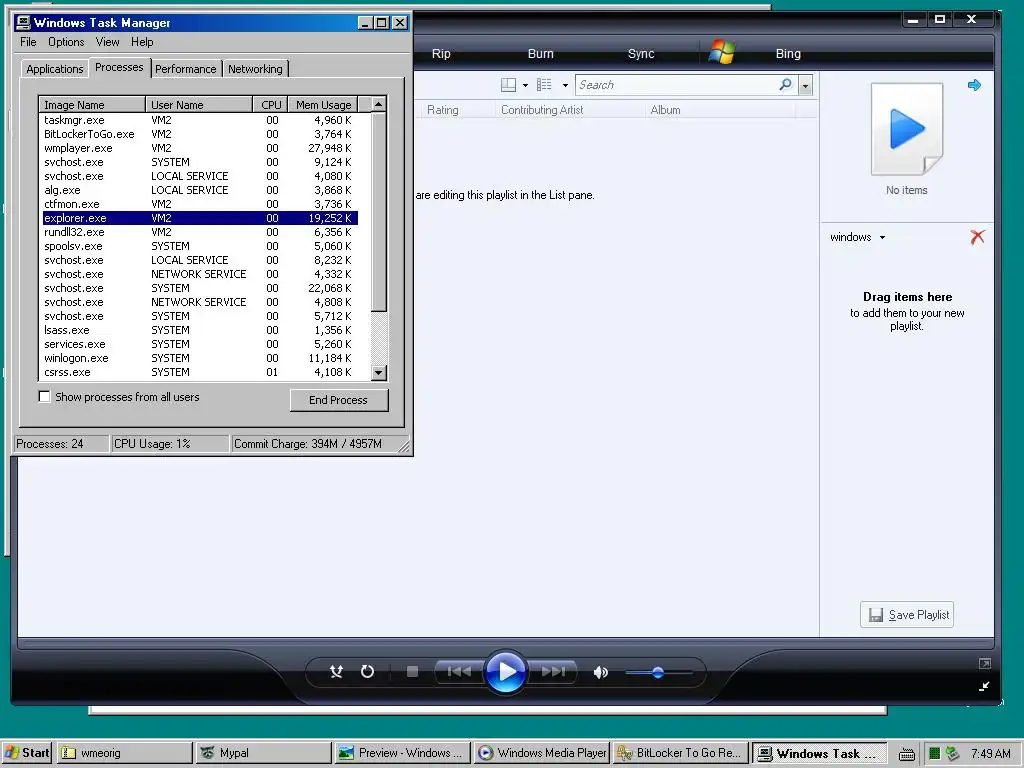The image size is (1024, 768).
Task: Click the full screen view icon
Action: [985, 664]
